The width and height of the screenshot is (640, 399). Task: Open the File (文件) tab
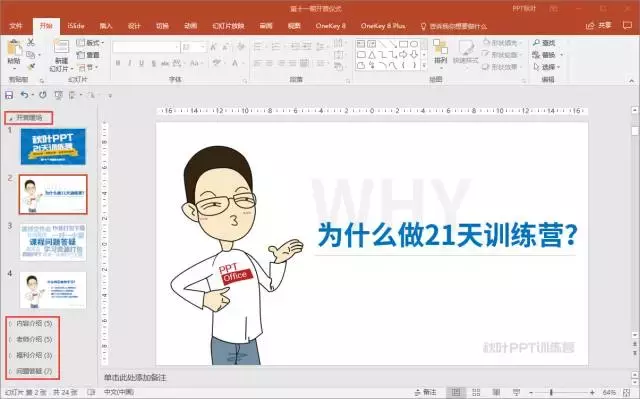(16, 26)
